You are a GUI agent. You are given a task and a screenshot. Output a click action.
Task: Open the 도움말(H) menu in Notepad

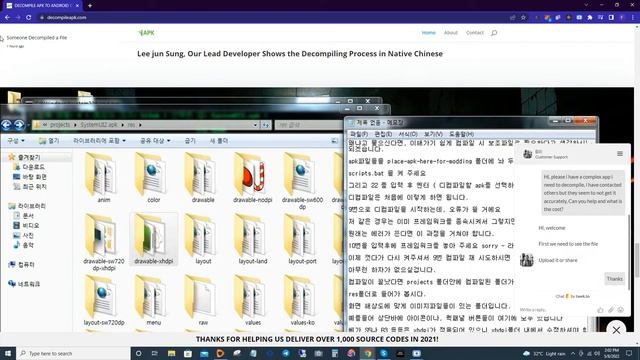coord(462,134)
